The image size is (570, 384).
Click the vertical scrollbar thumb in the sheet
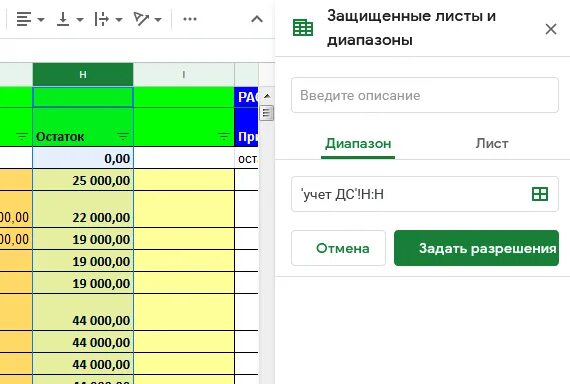[267, 113]
